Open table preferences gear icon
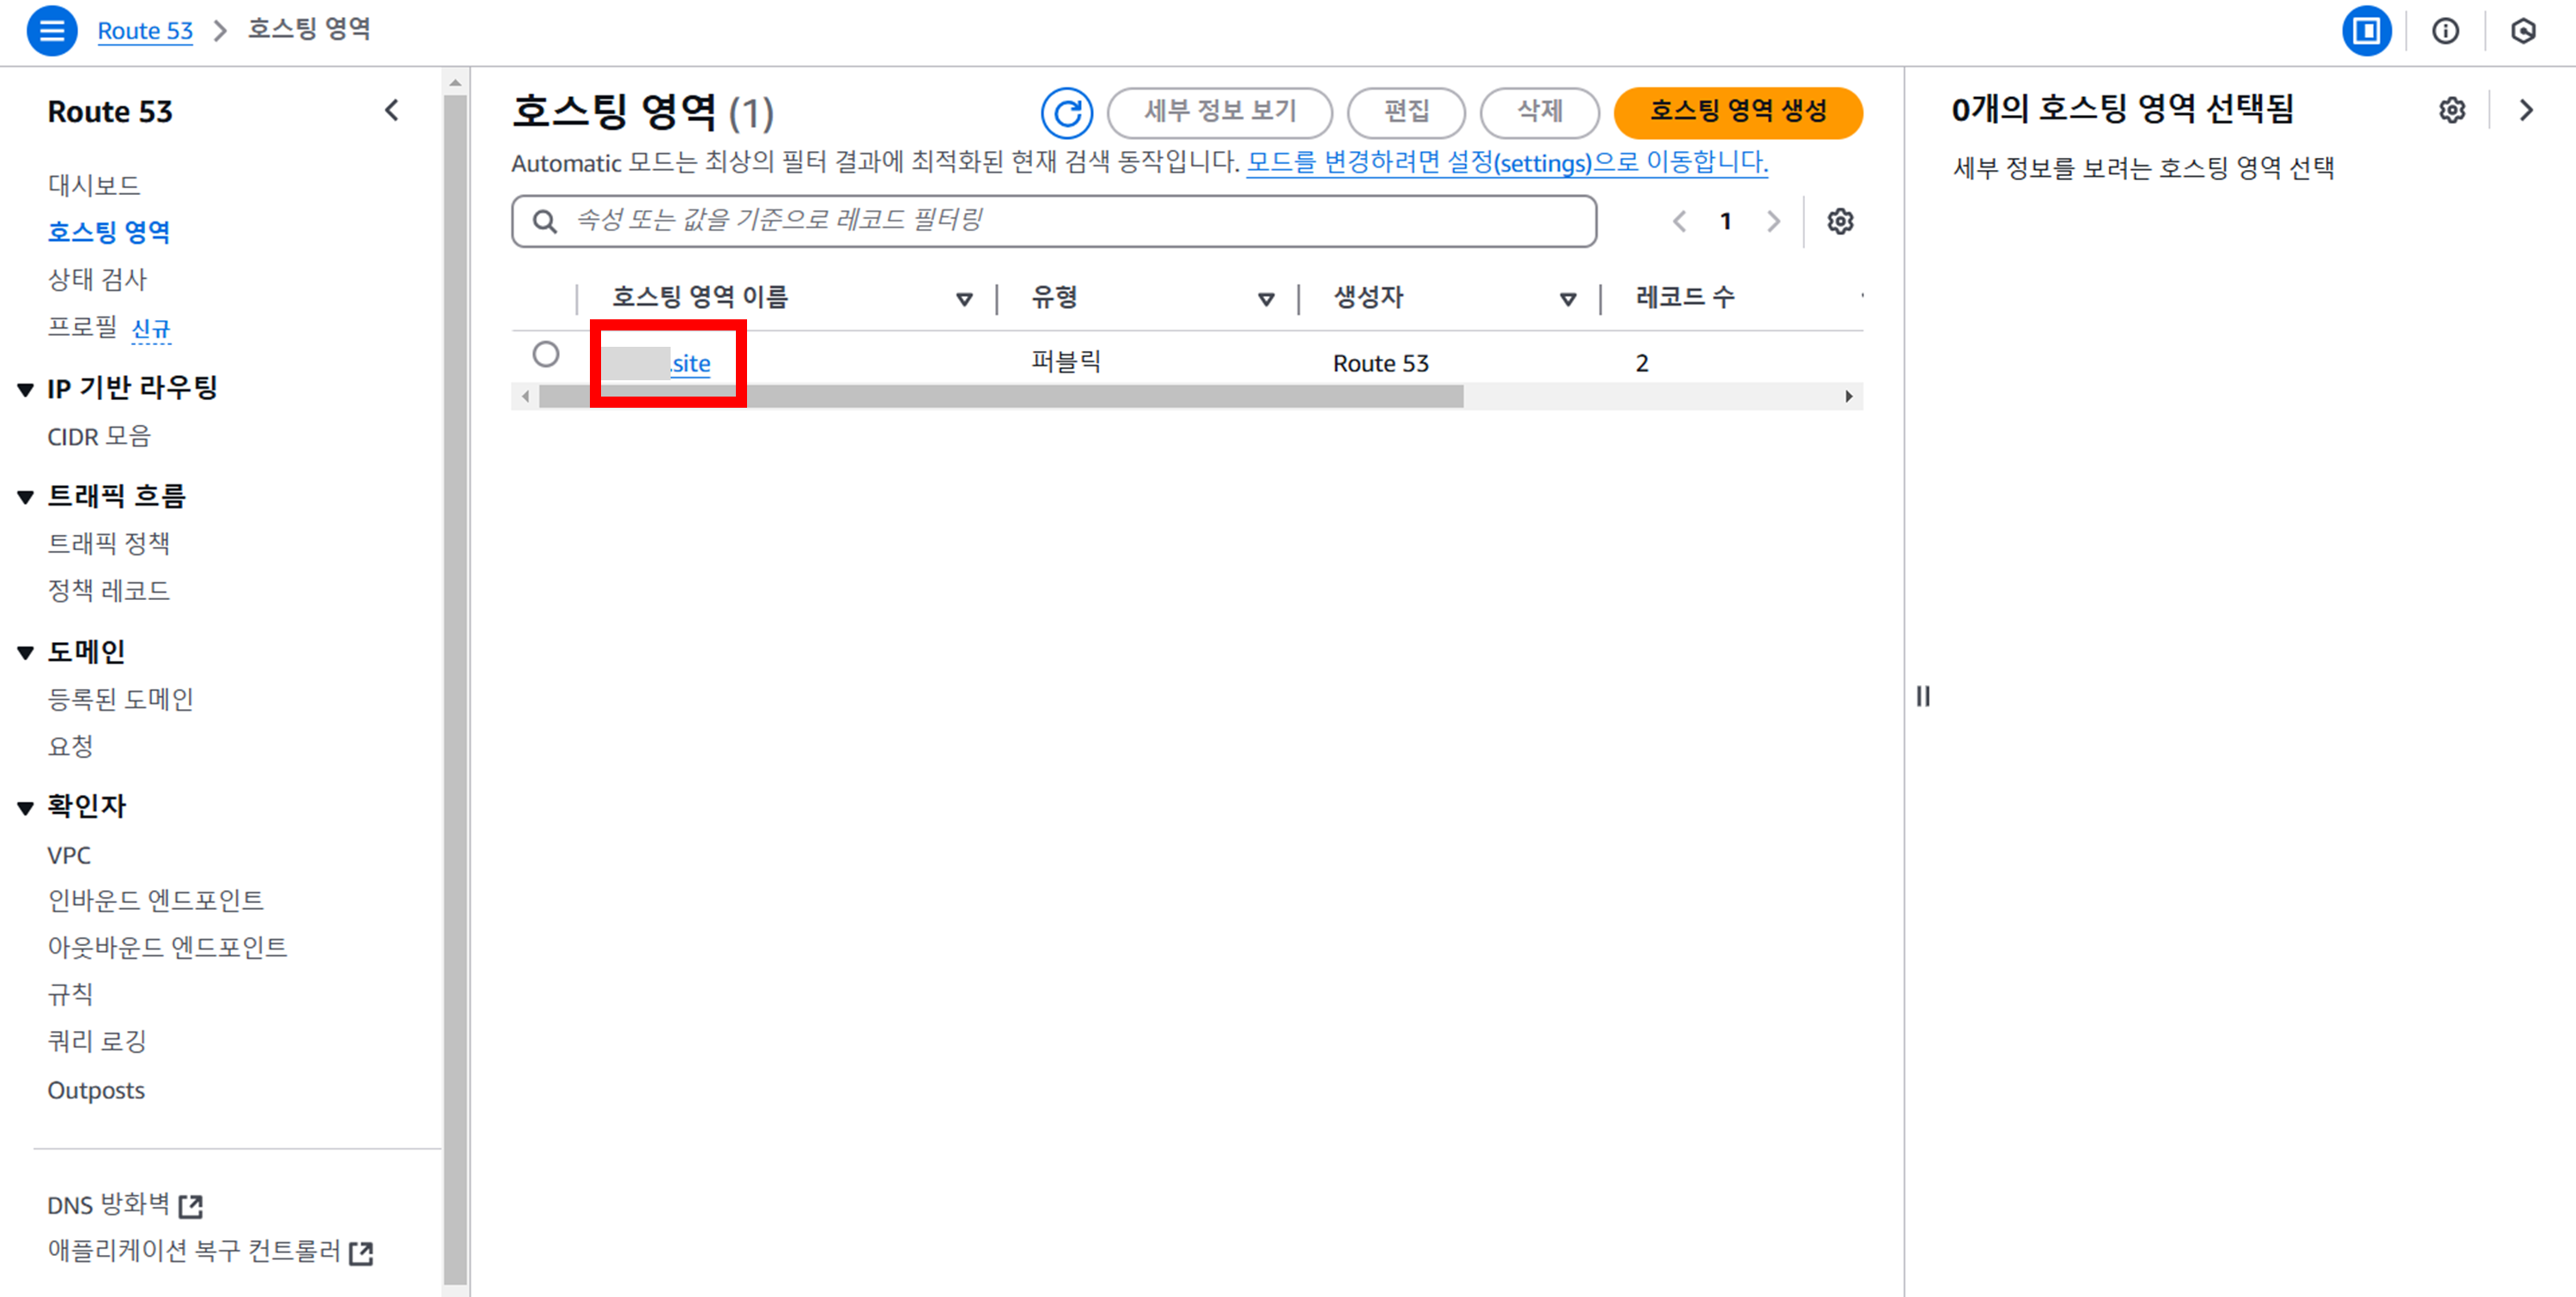 click(1840, 221)
